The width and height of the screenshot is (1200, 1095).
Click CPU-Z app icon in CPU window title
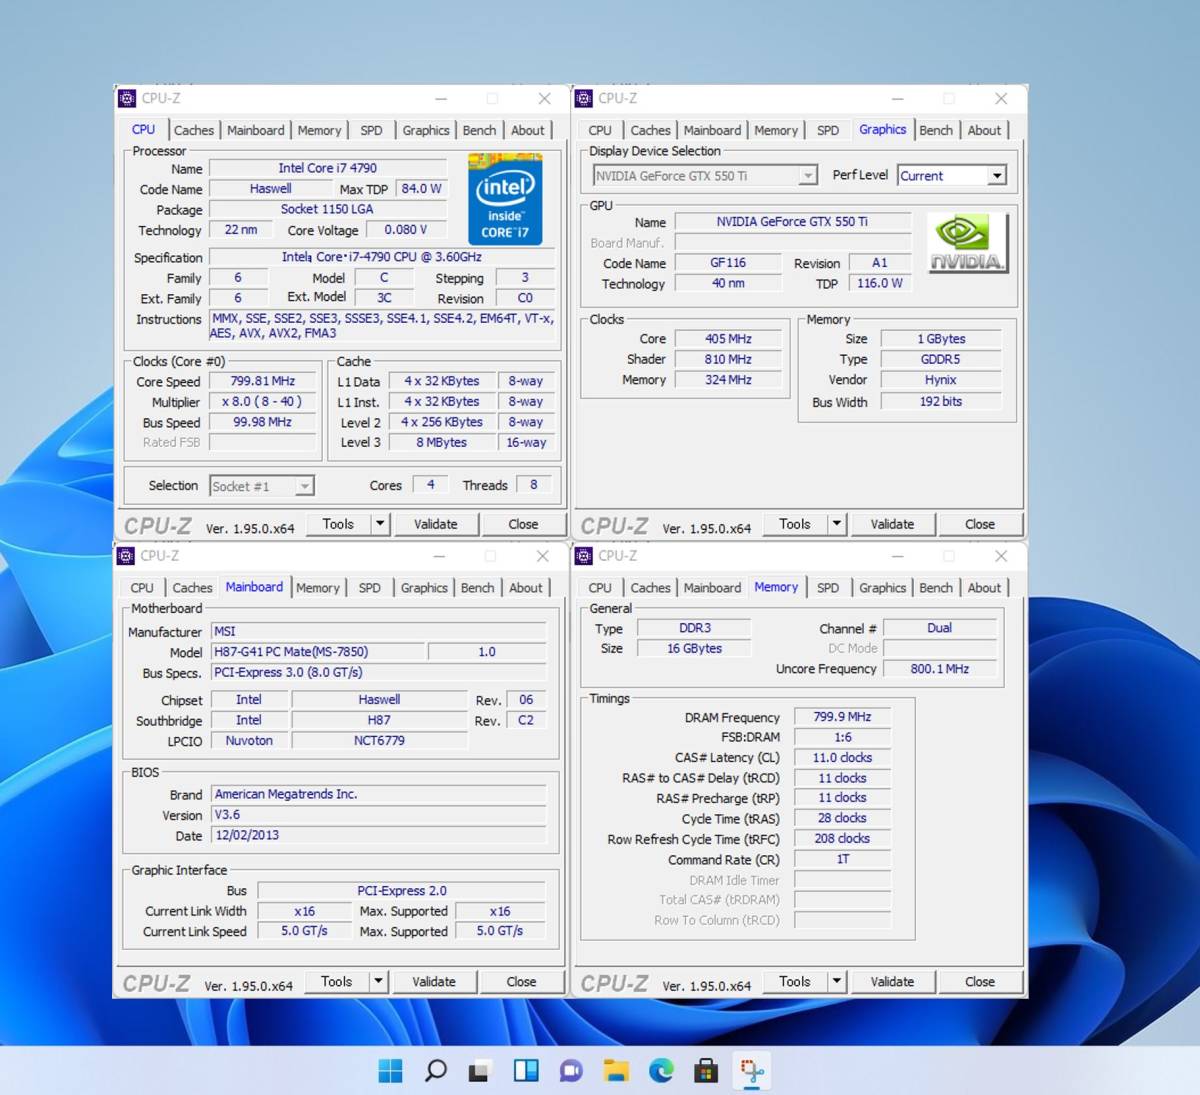coord(127,98)
